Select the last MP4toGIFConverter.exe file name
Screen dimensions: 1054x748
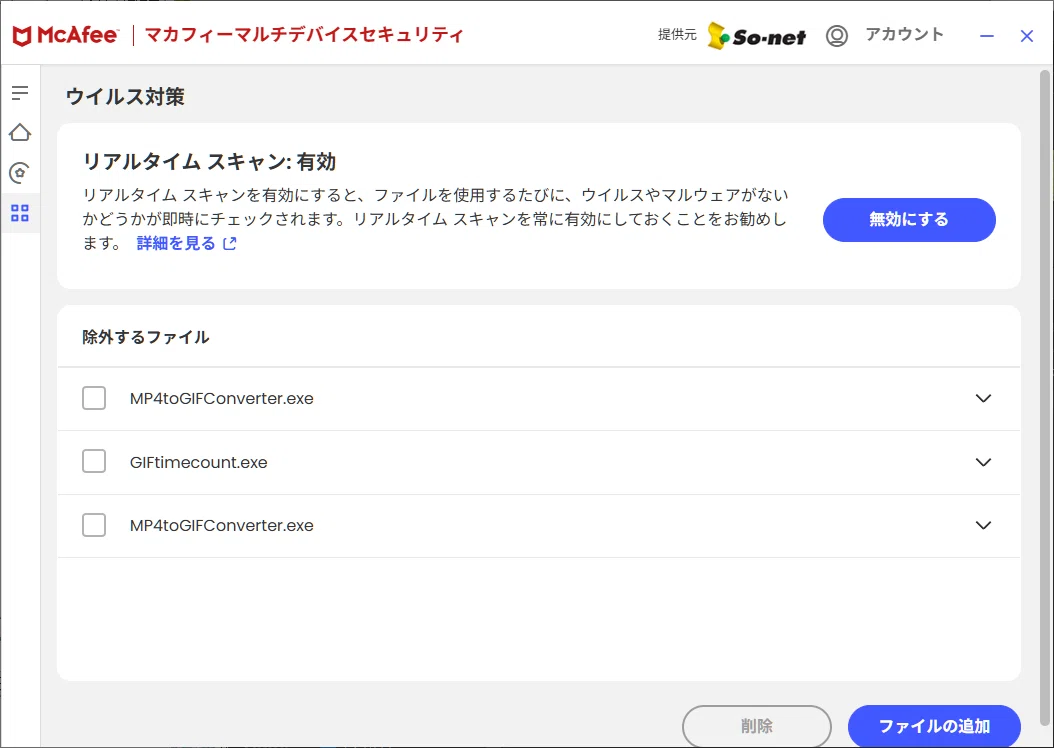click(222, 526)
